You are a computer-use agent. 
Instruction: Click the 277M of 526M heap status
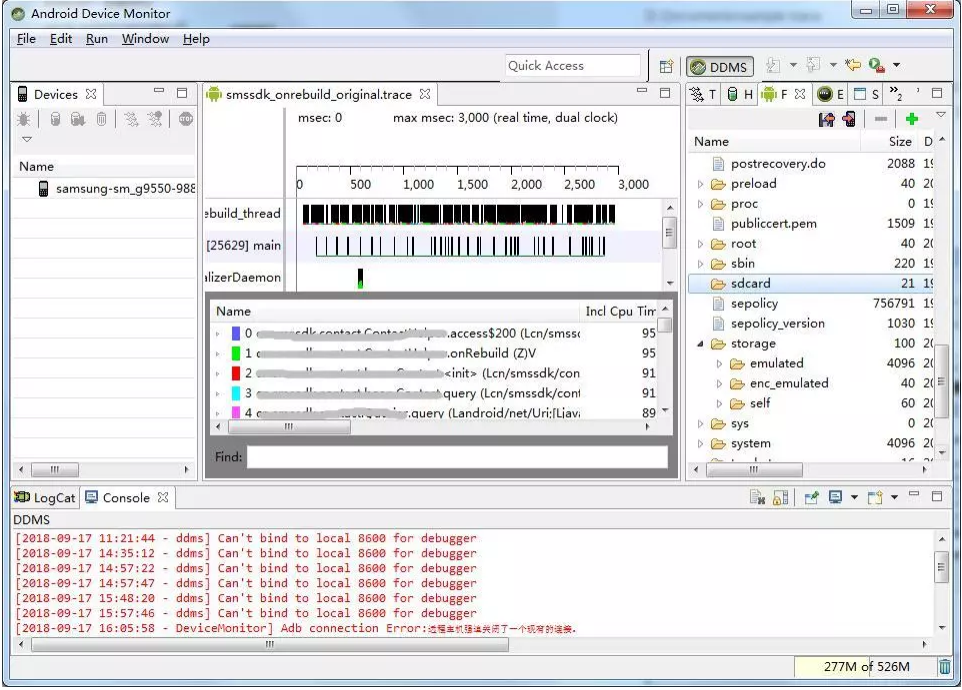[866, 667]
